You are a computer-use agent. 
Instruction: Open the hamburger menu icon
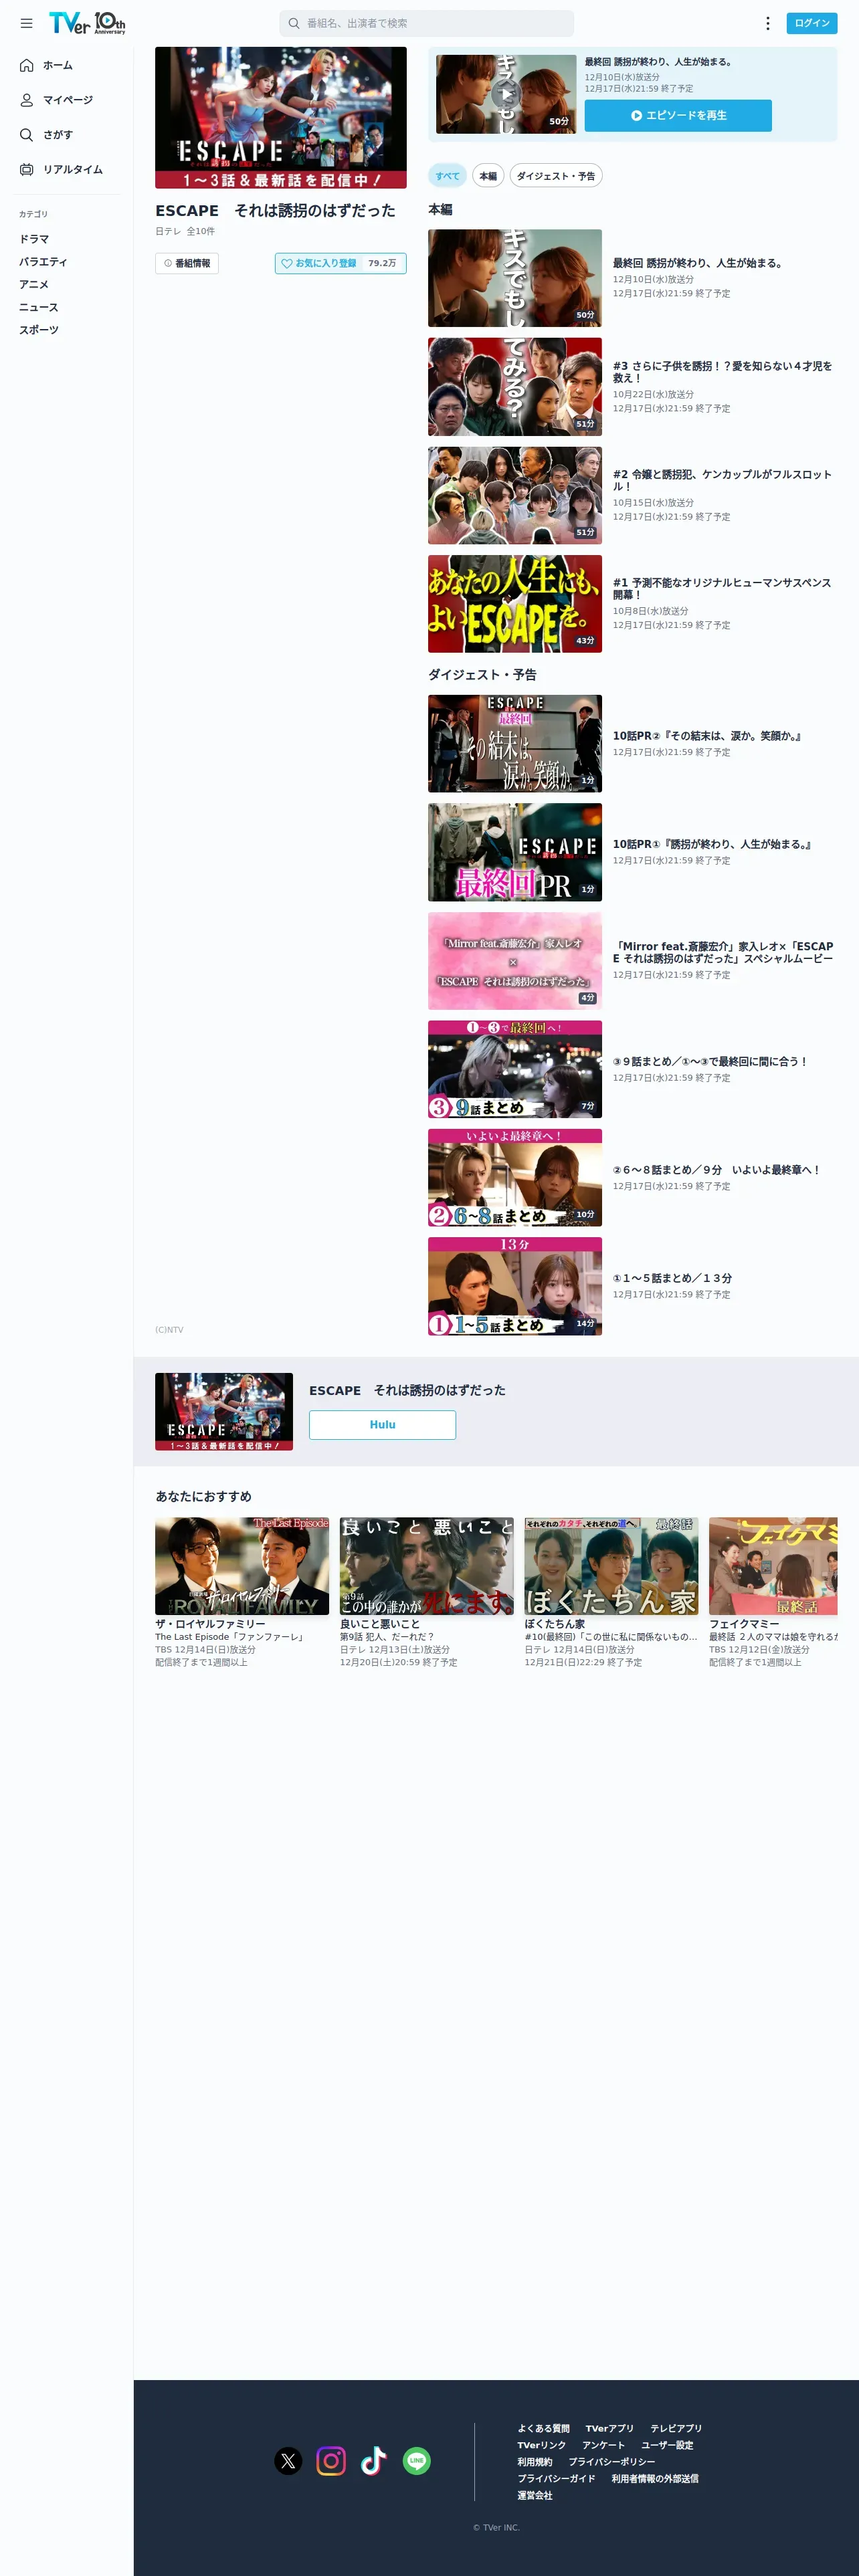(x=27, y=23)
